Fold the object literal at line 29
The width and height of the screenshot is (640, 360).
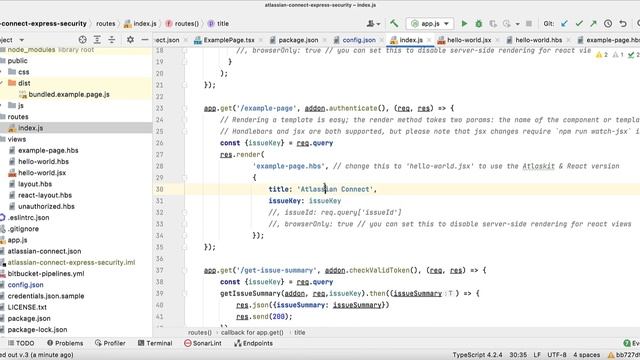coord(184,178)
